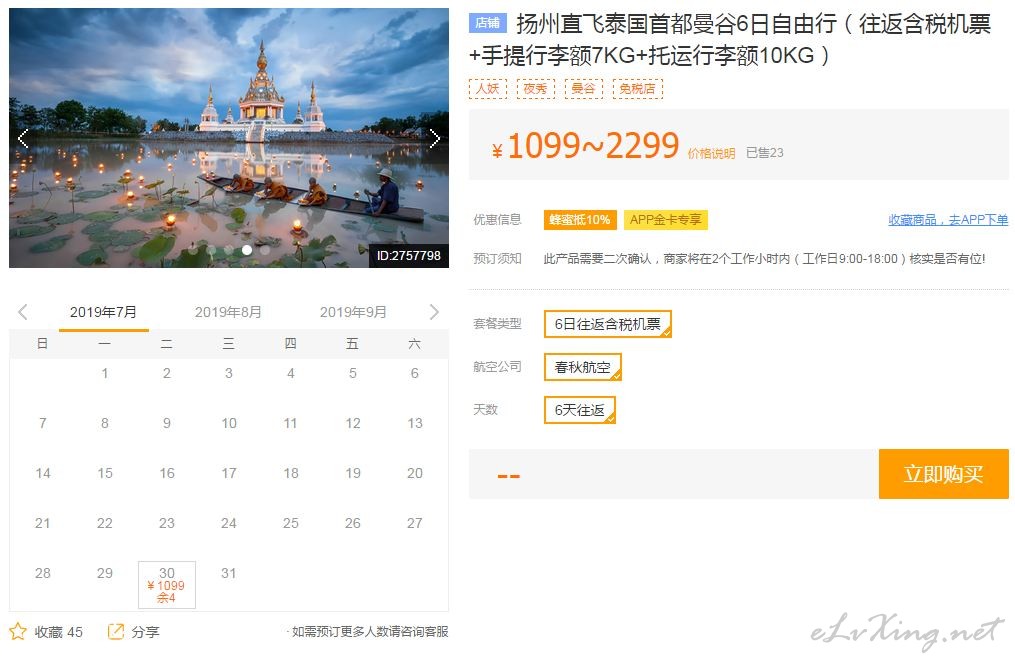Show next photo with the image's right arrow
The image size is (1015, 665).
pyautogui.click(x=434, y=138)
